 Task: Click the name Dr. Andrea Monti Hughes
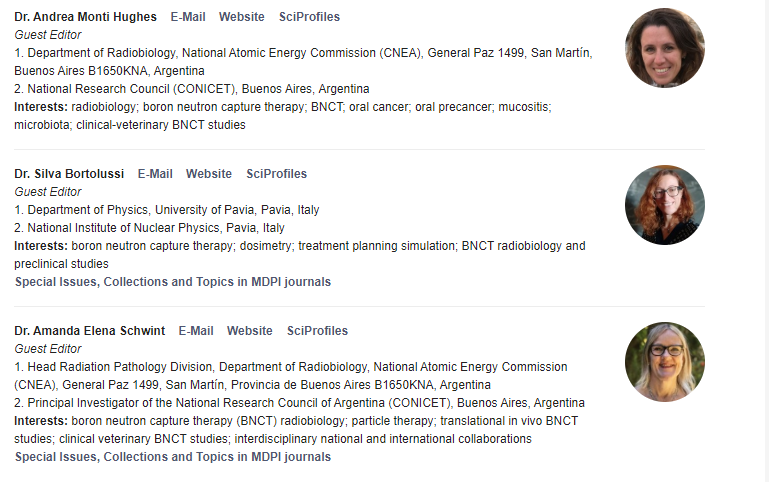(86, 17)
